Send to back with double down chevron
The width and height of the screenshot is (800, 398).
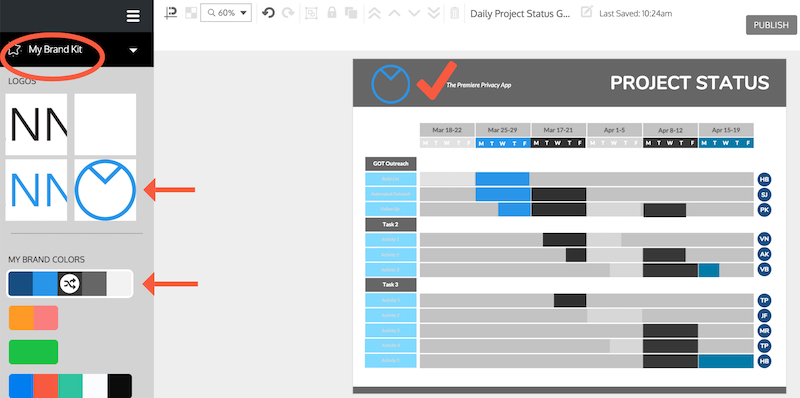(434, 13)
